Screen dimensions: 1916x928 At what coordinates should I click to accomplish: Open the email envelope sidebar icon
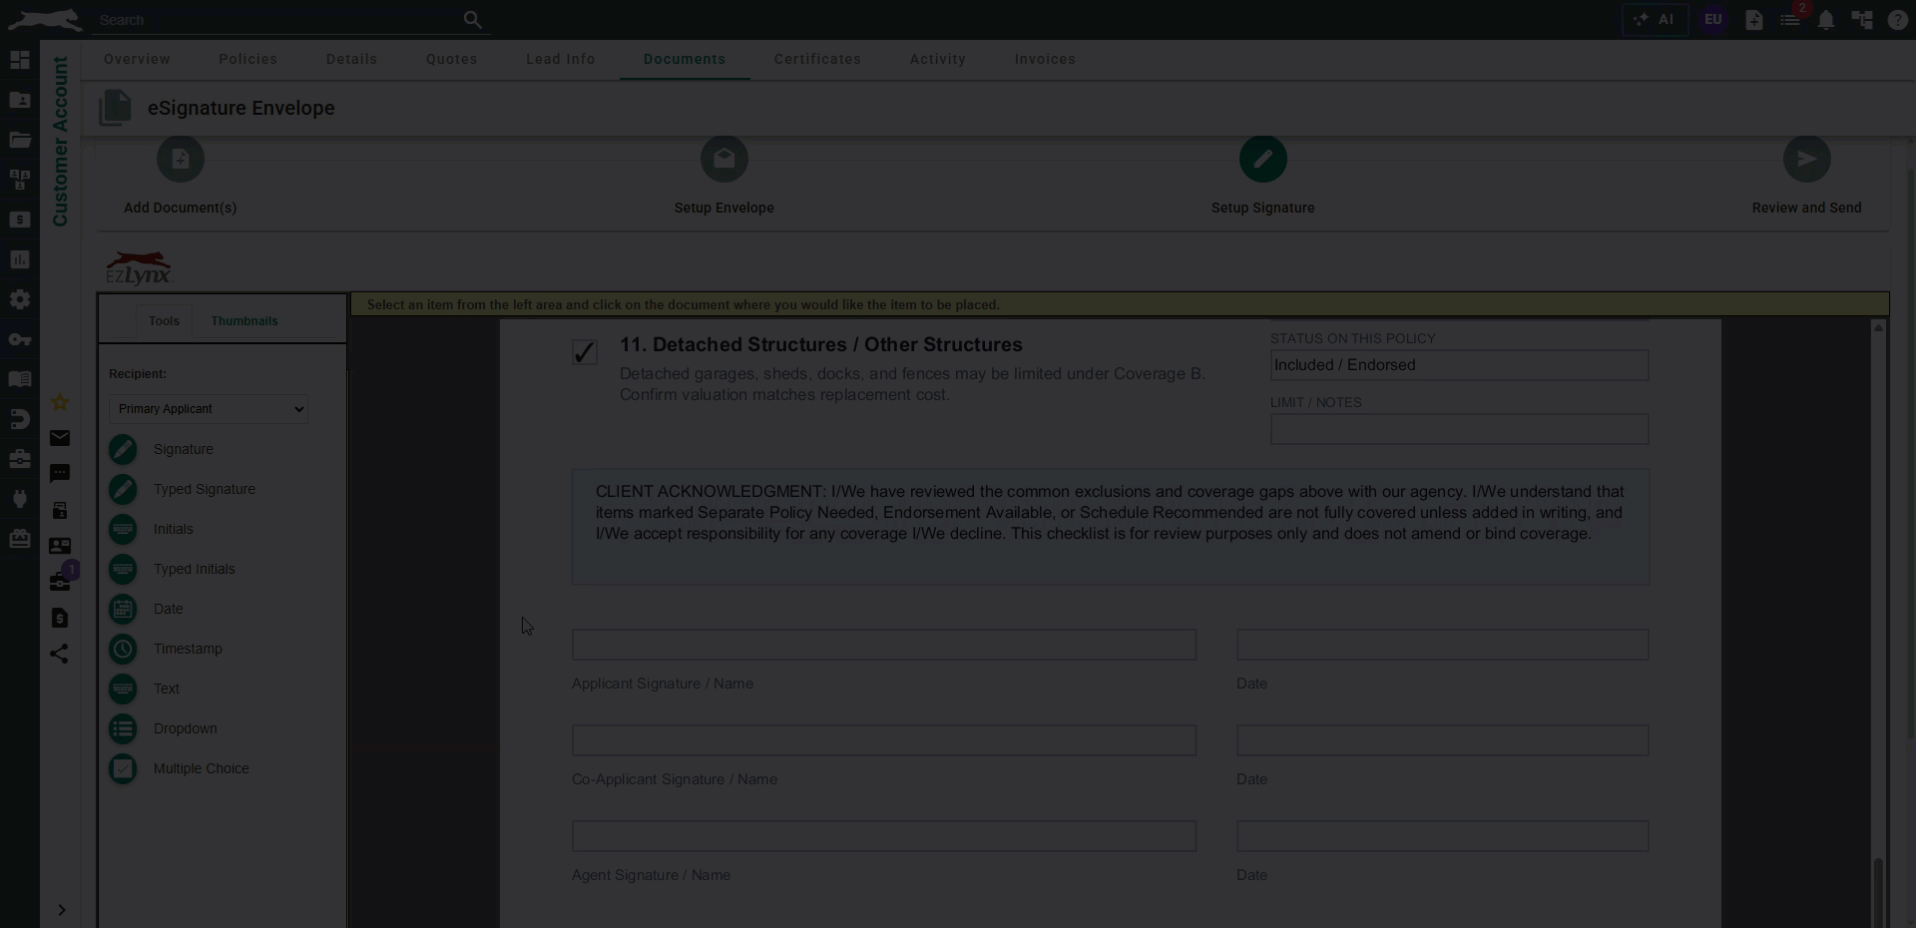(x=60, y=438)
